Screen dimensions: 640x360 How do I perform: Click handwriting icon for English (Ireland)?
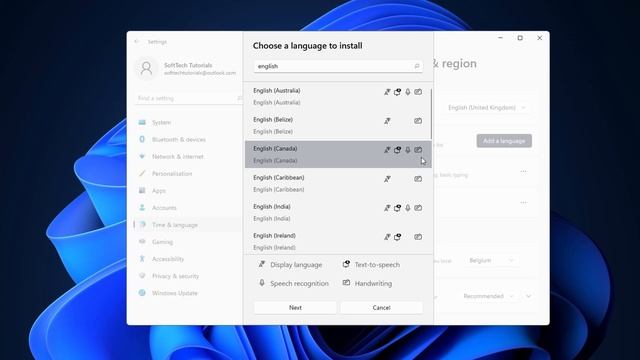(x=418, y=237)
